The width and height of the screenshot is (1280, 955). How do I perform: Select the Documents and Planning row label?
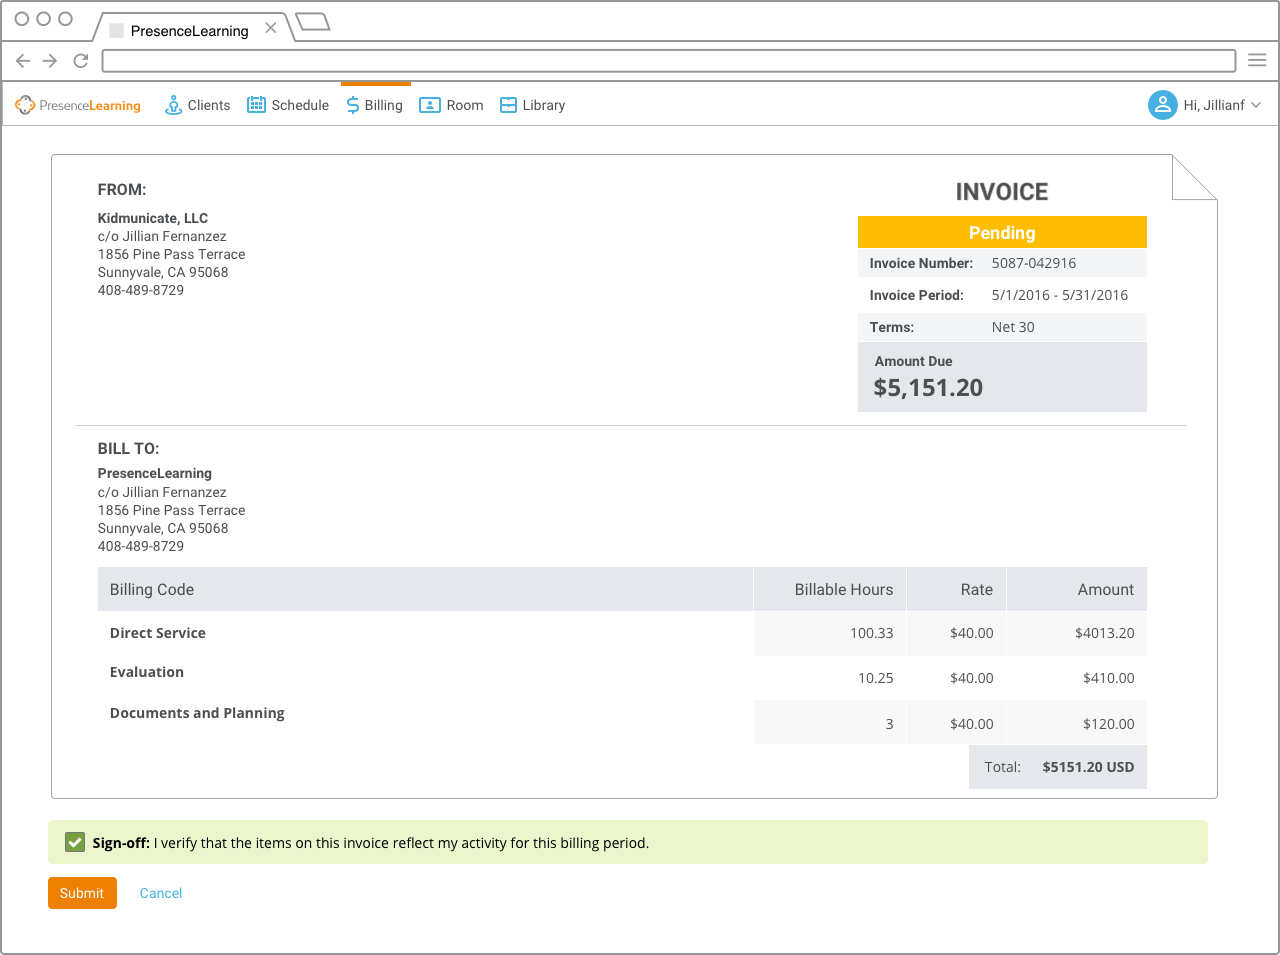(197, 713)
